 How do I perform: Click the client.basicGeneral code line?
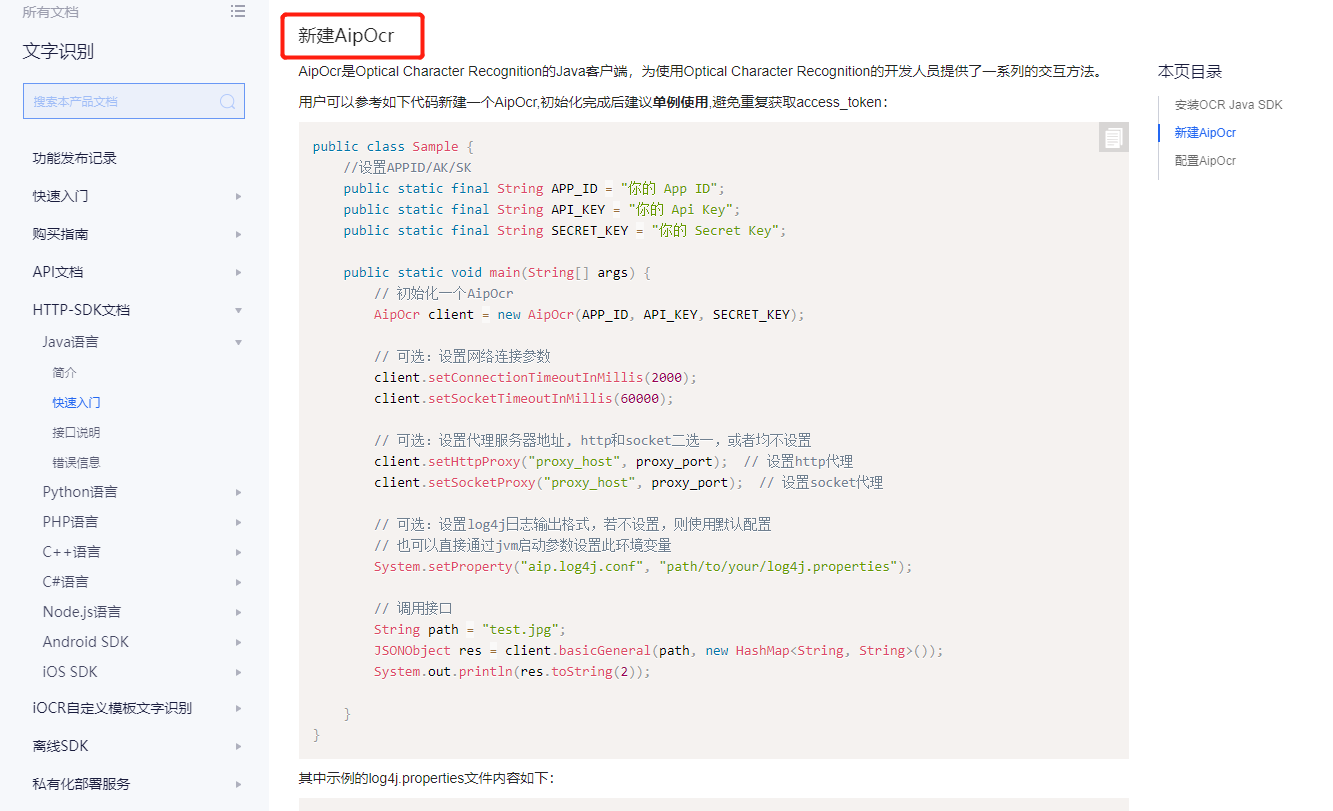tap(659, 651)
